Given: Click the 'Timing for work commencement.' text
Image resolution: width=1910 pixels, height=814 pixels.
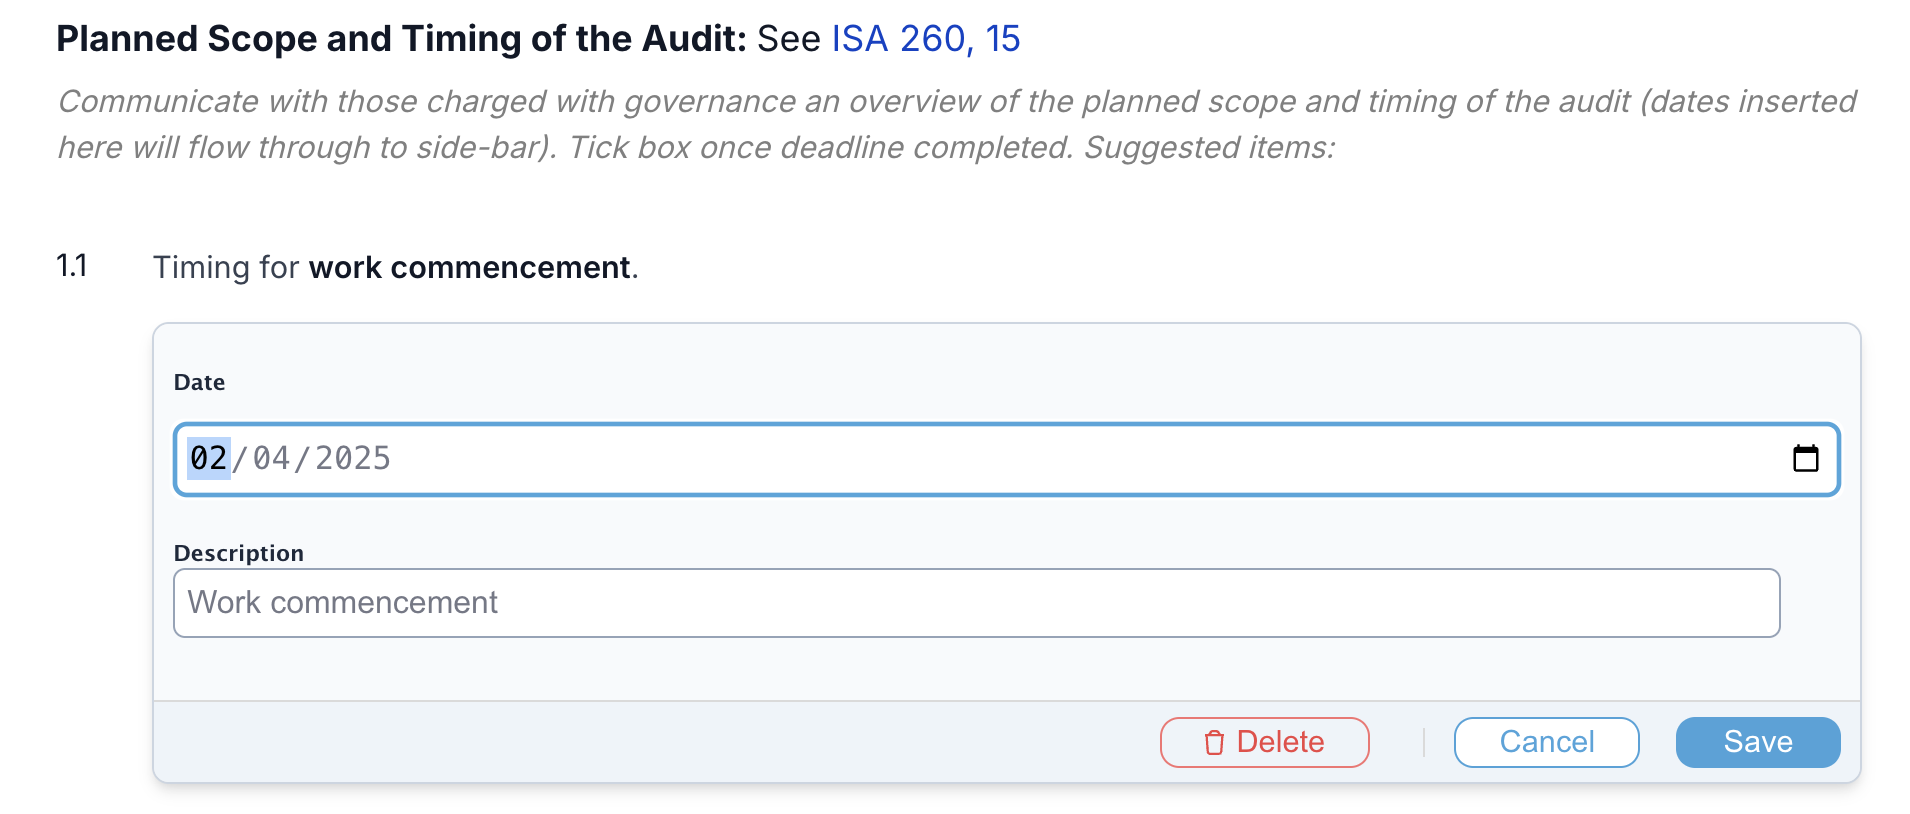Looking at the screenshot, I should [396, 268].
